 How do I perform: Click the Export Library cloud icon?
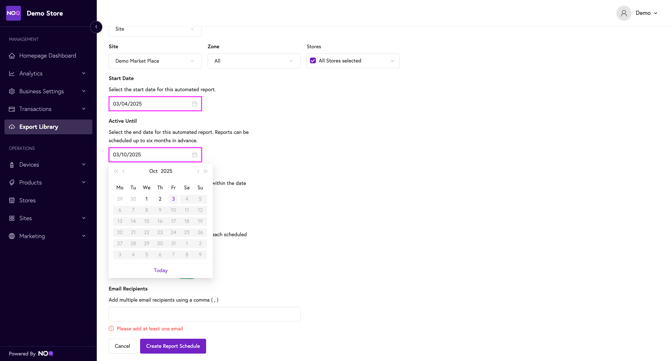pyautogui.click(x=12, y=127)
